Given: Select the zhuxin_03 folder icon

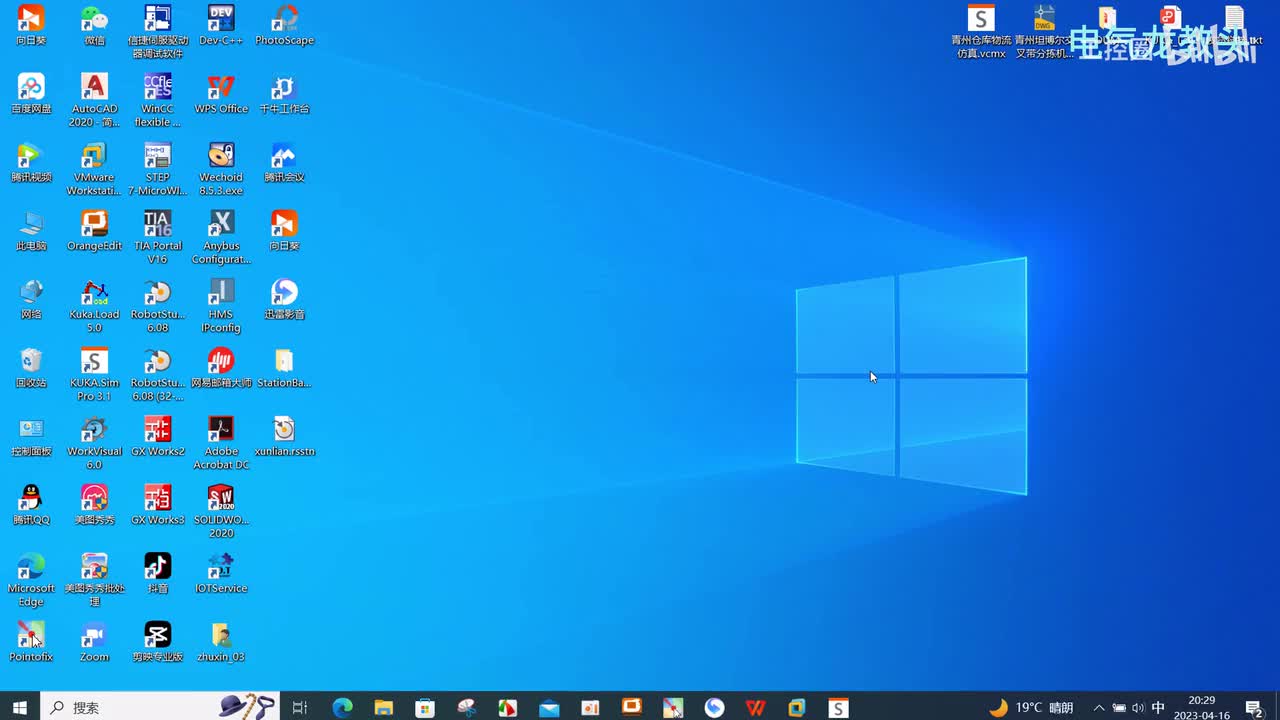Looking at the screenshot, I should [x=221, y=642].
